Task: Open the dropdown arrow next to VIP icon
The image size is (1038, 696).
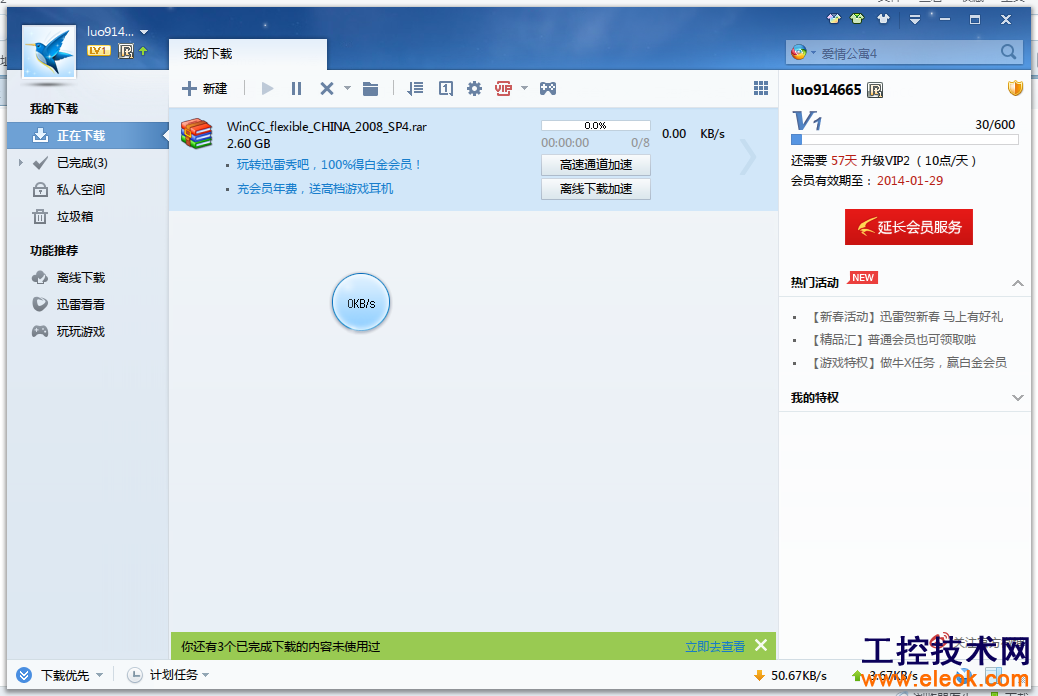Action: coord(524,88)
